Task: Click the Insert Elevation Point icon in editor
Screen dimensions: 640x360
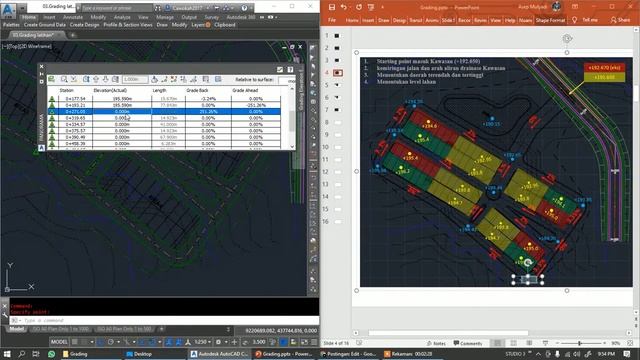Action: click(164, 79)
